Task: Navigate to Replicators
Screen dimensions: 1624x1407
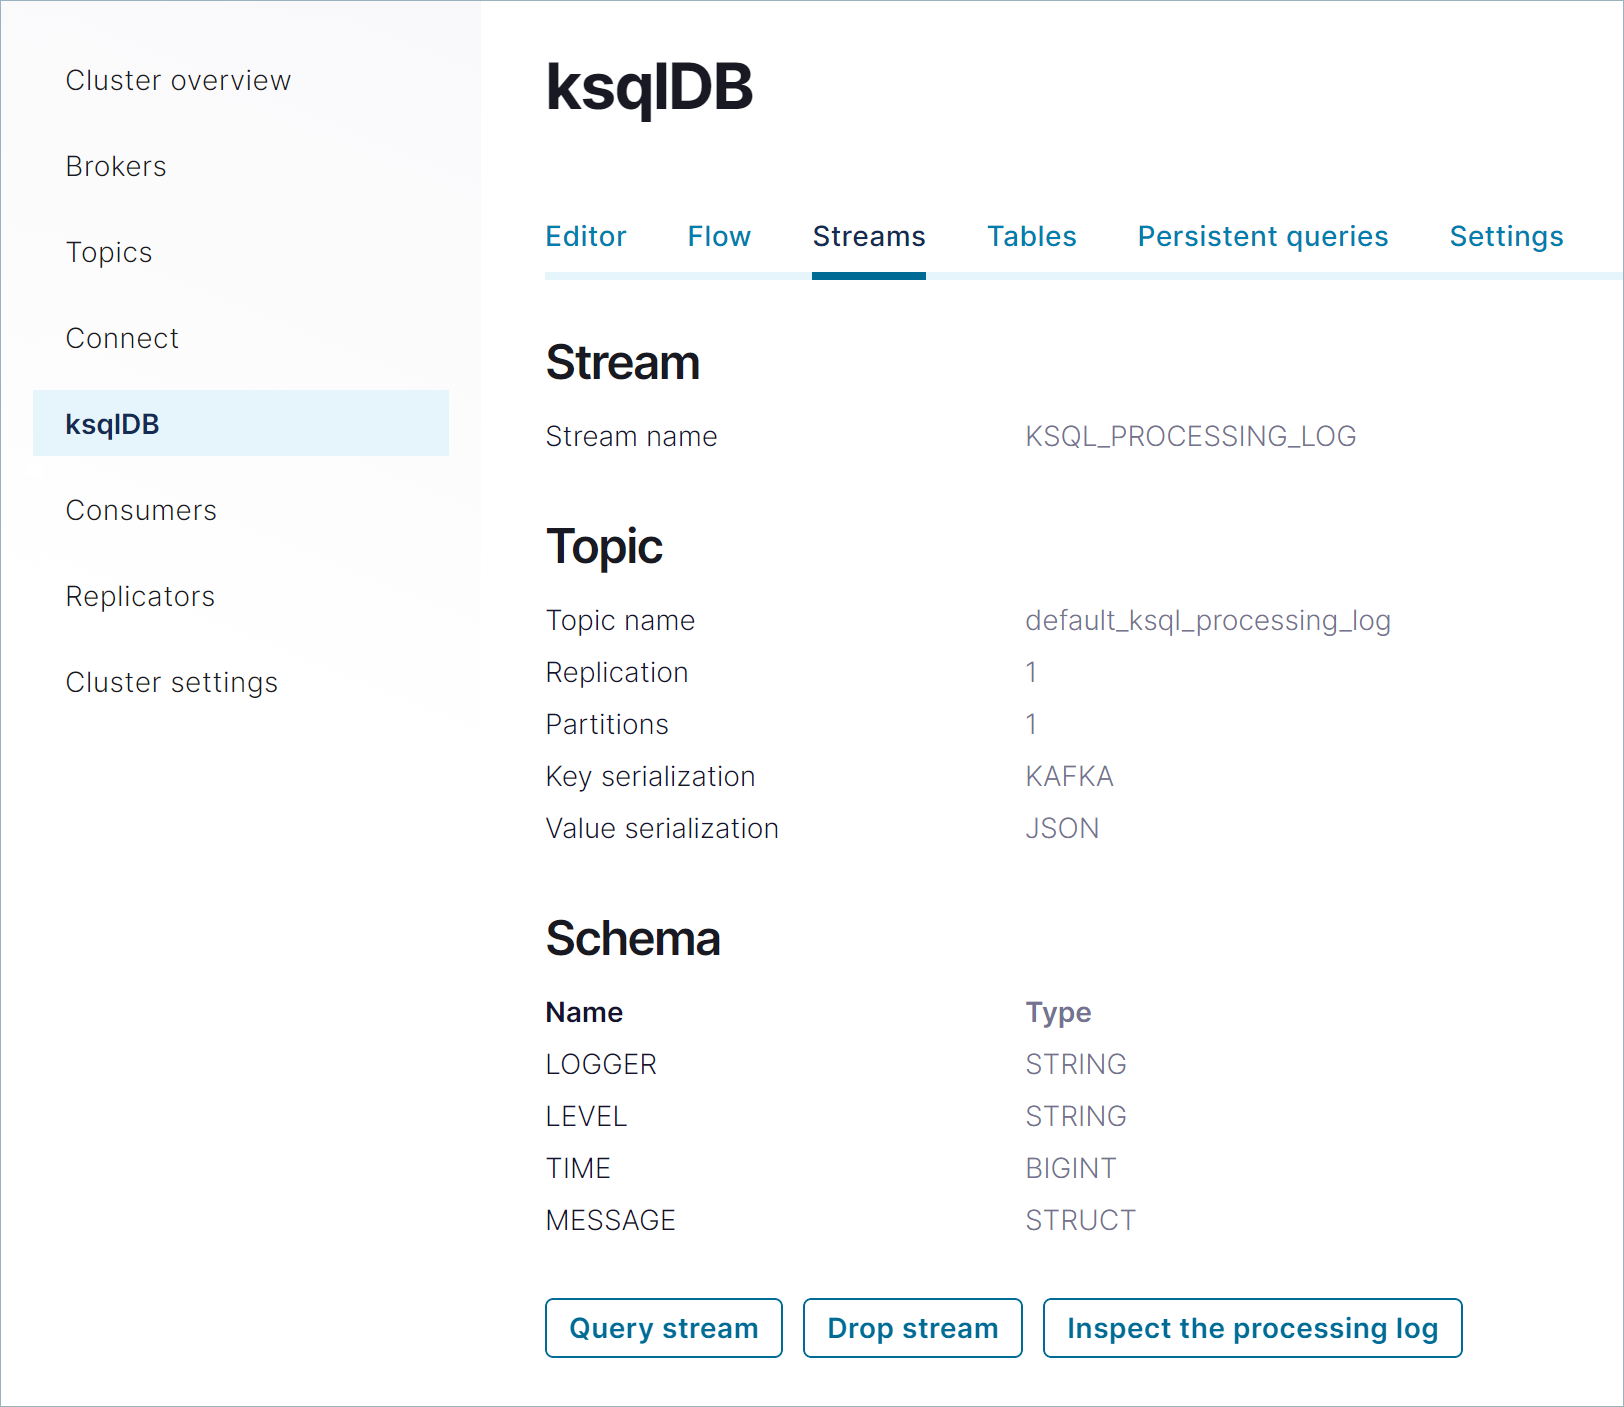Action: click(140, 596)
